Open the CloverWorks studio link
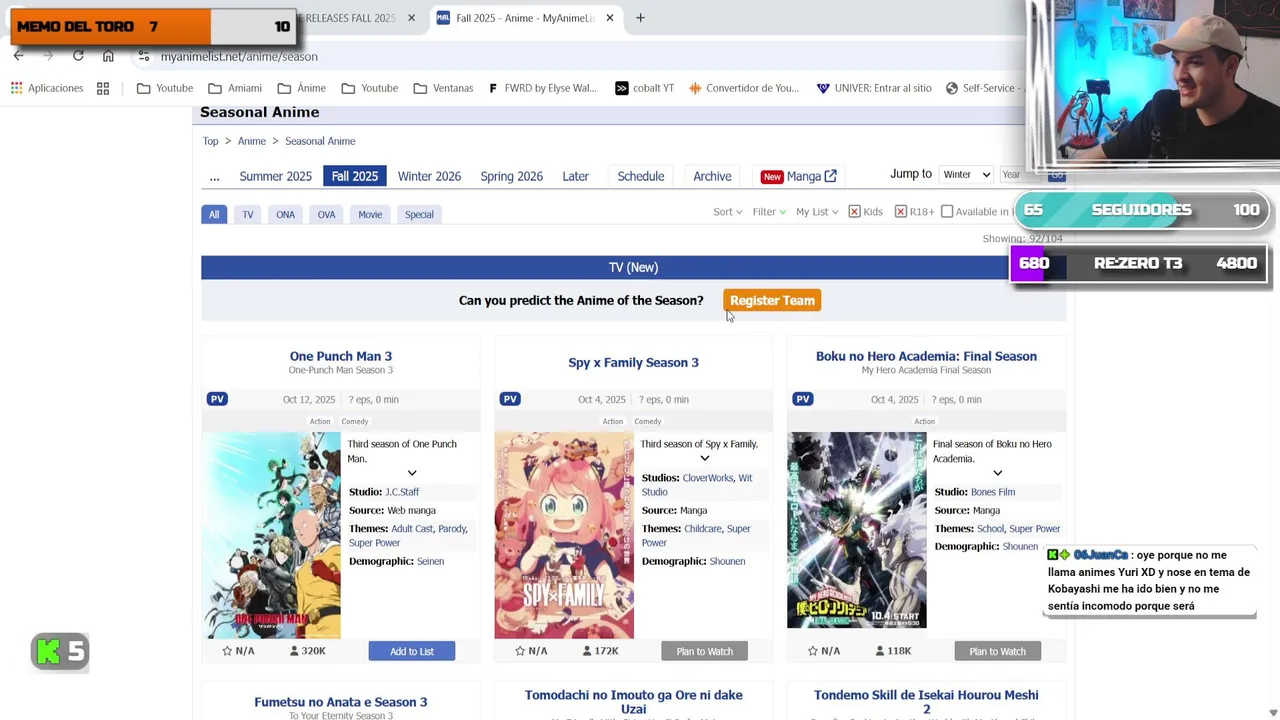Screen dimensions: 1280x720 pyautogui.click(x=707, y=478)
